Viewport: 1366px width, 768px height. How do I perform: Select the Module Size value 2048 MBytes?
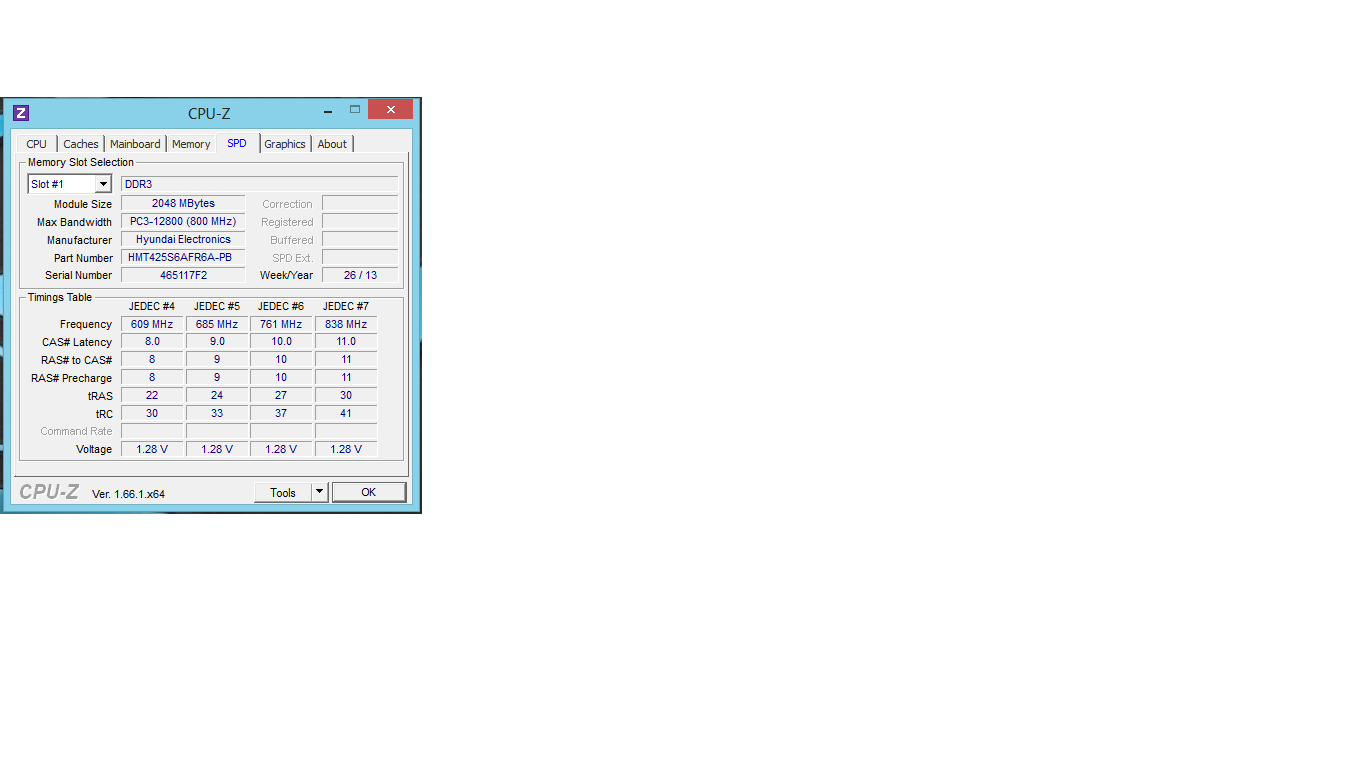tap(183, 203)
